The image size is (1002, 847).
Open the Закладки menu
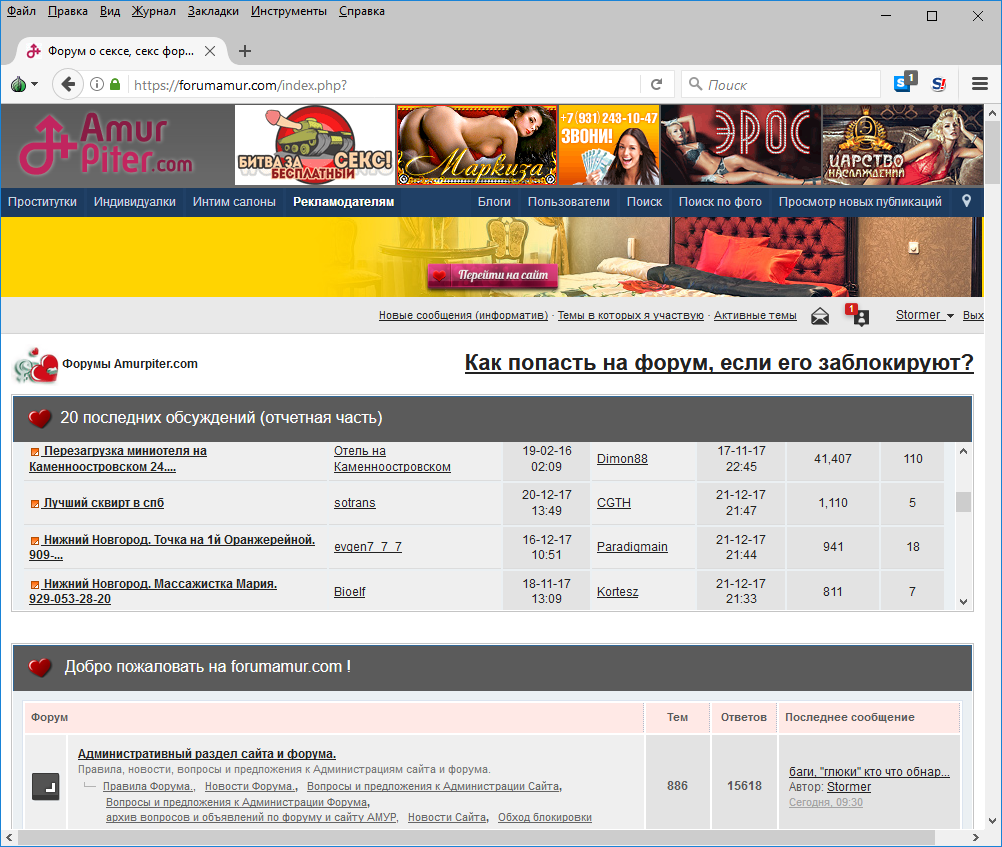(x=213, y=11)
